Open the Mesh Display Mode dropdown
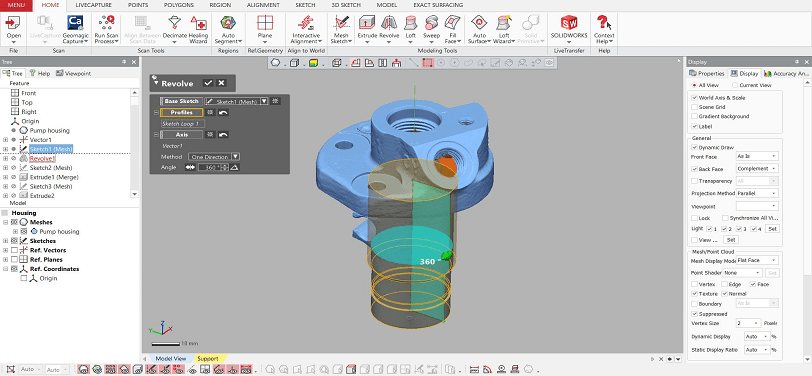This screenshot has height=376, width=812. [x=757, y=260]
